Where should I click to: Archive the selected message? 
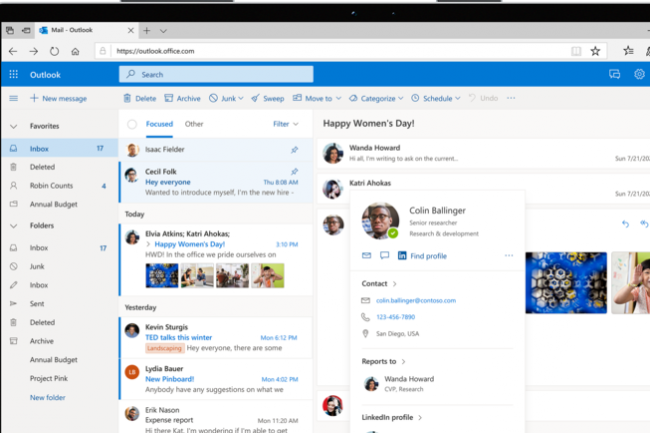coord(182,98)
